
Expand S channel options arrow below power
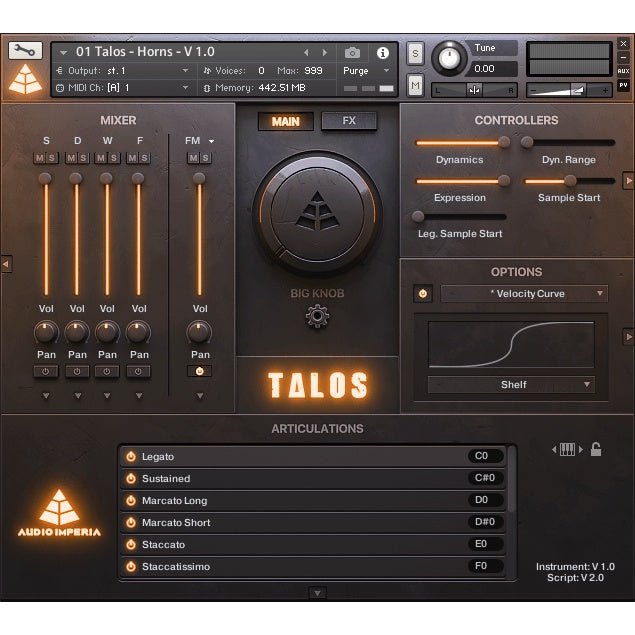coord(46,396)
